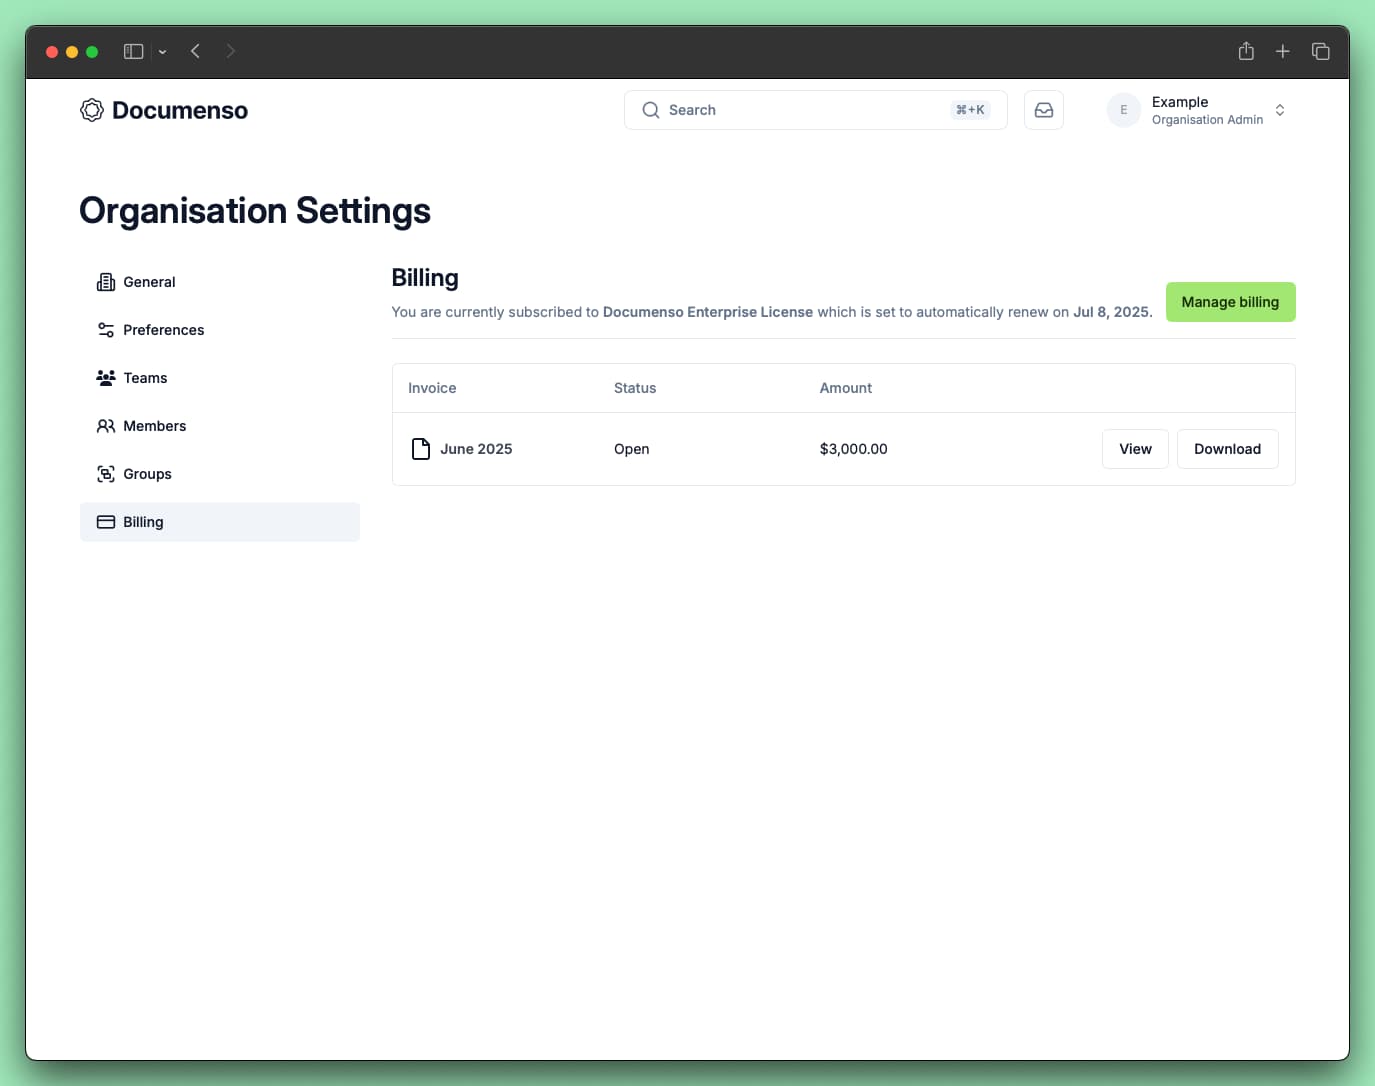
Task: Show the browser tab overview icon
Action: click(1320, 51)
